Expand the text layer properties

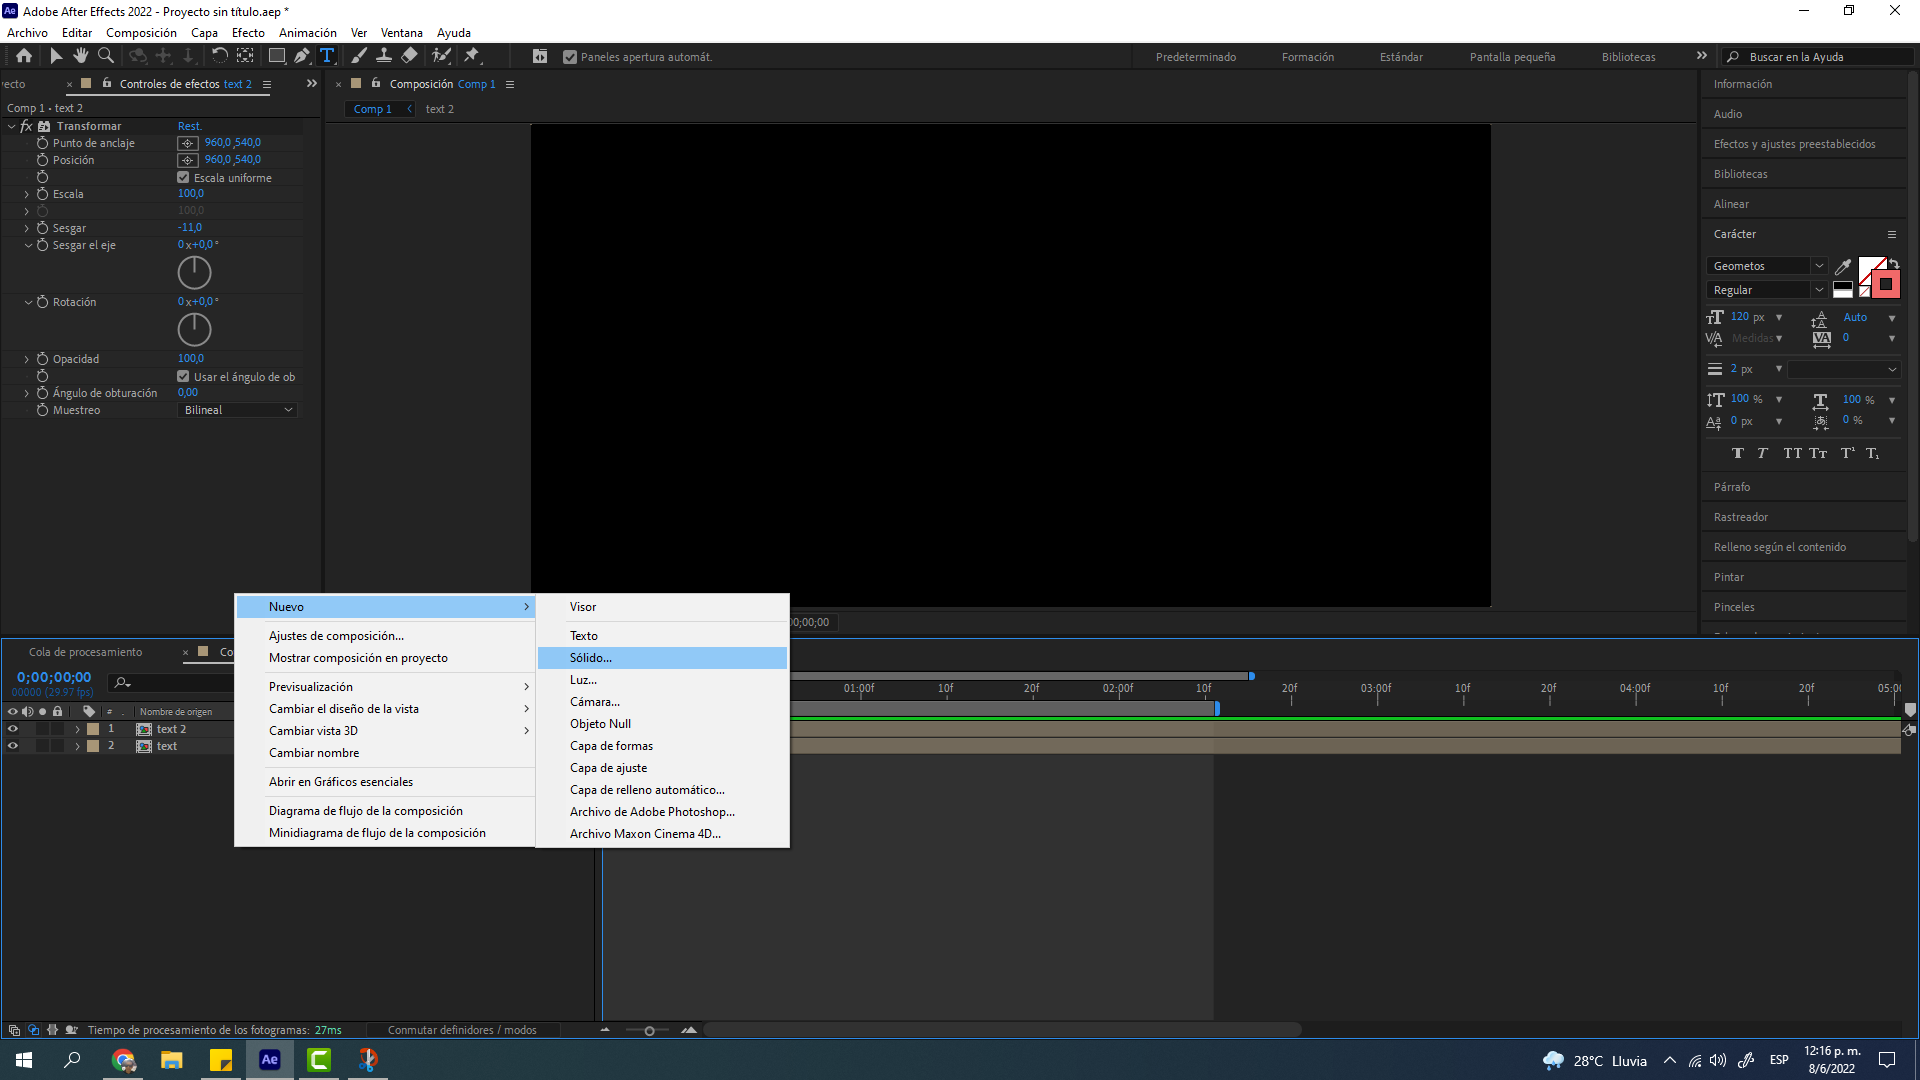point(77,746)
